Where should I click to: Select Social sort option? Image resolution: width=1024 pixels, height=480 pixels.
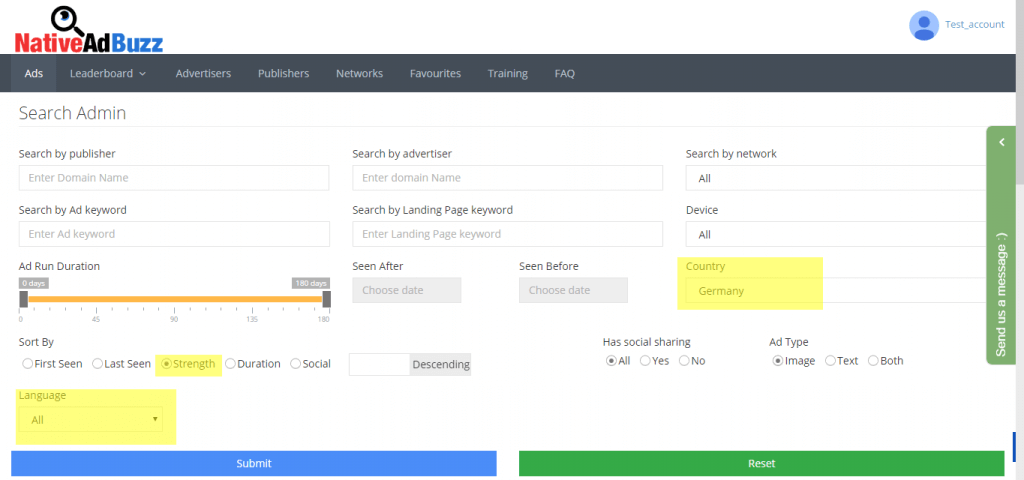[x=295, y=364]
